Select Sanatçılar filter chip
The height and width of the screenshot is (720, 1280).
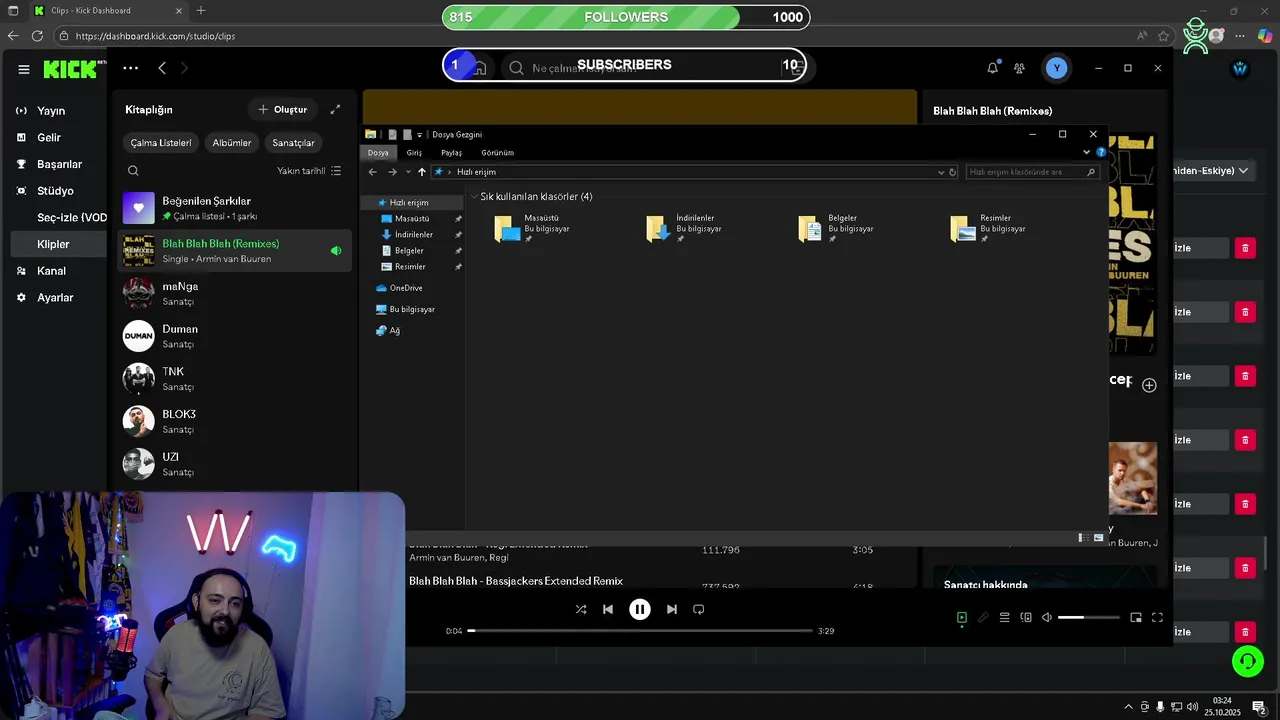coord(293,143)
